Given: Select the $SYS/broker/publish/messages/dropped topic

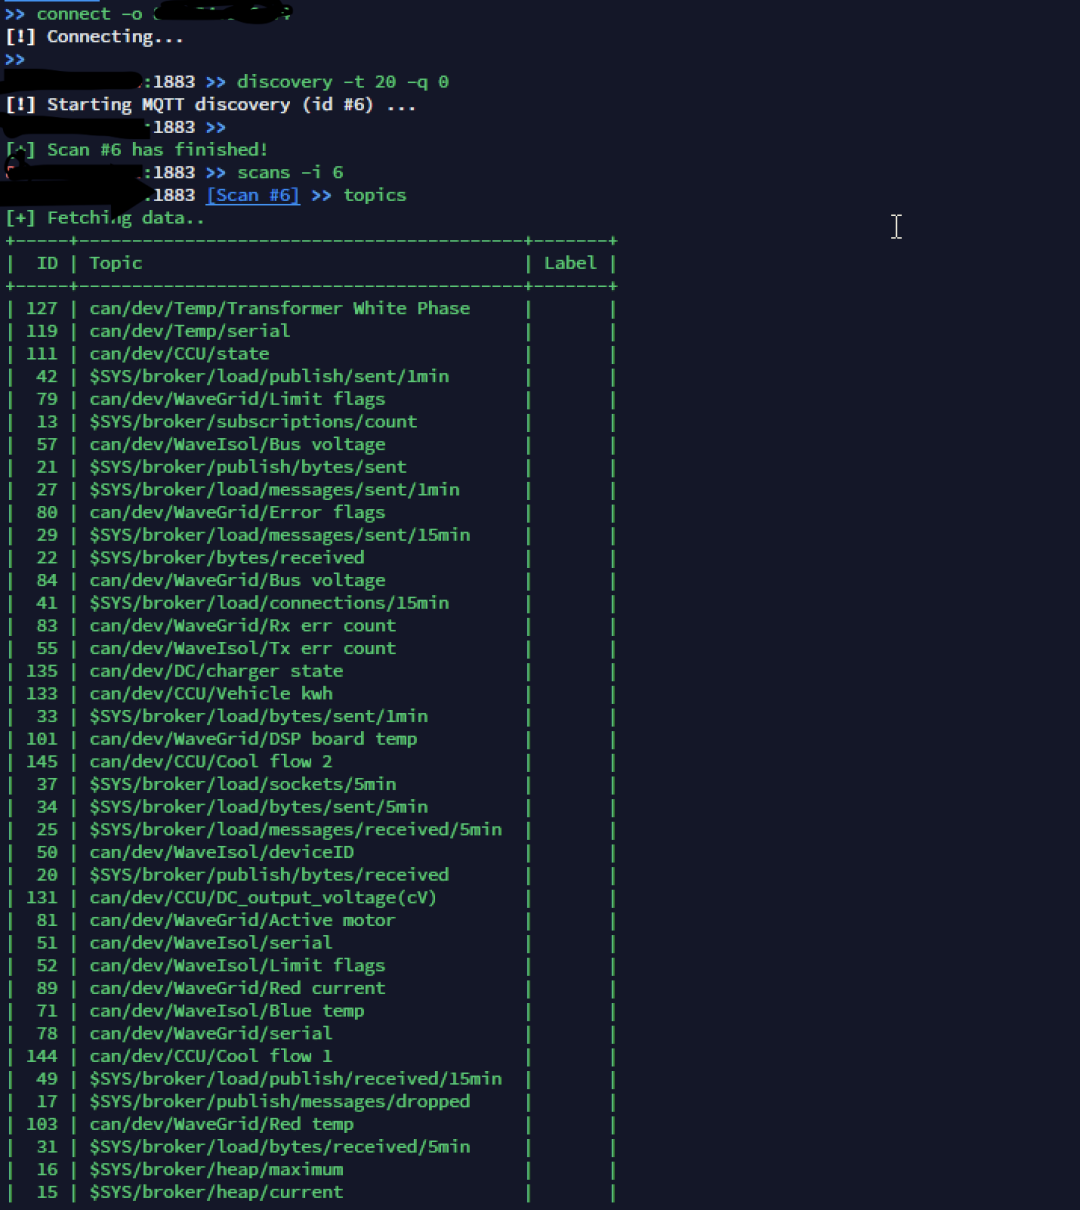Looking at the screenshot, I should point(279,1101).
